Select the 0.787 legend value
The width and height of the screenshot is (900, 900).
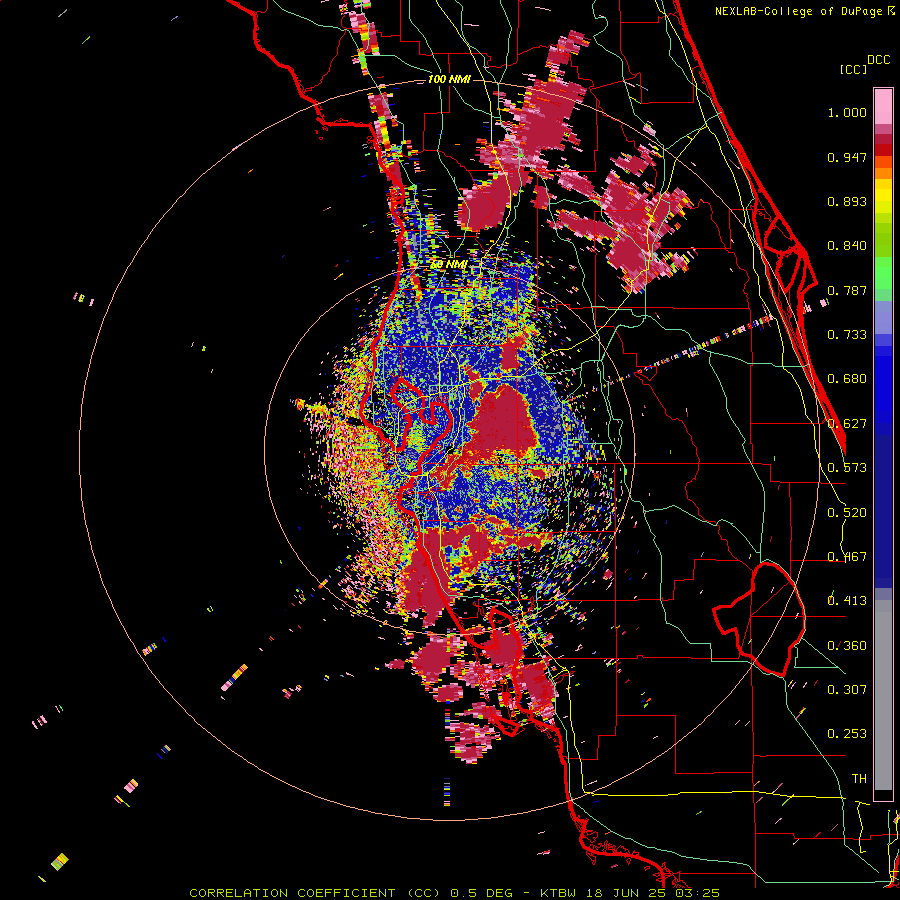(x=847, y=290)
